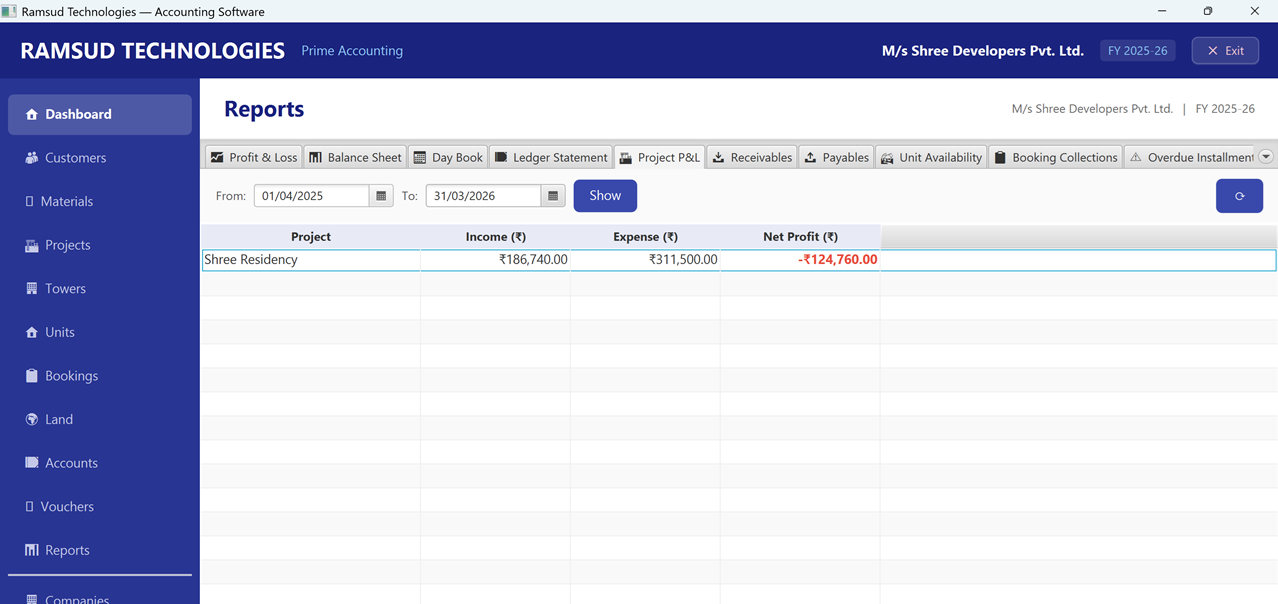Select the Project P&L tab

tap(659, 157)
